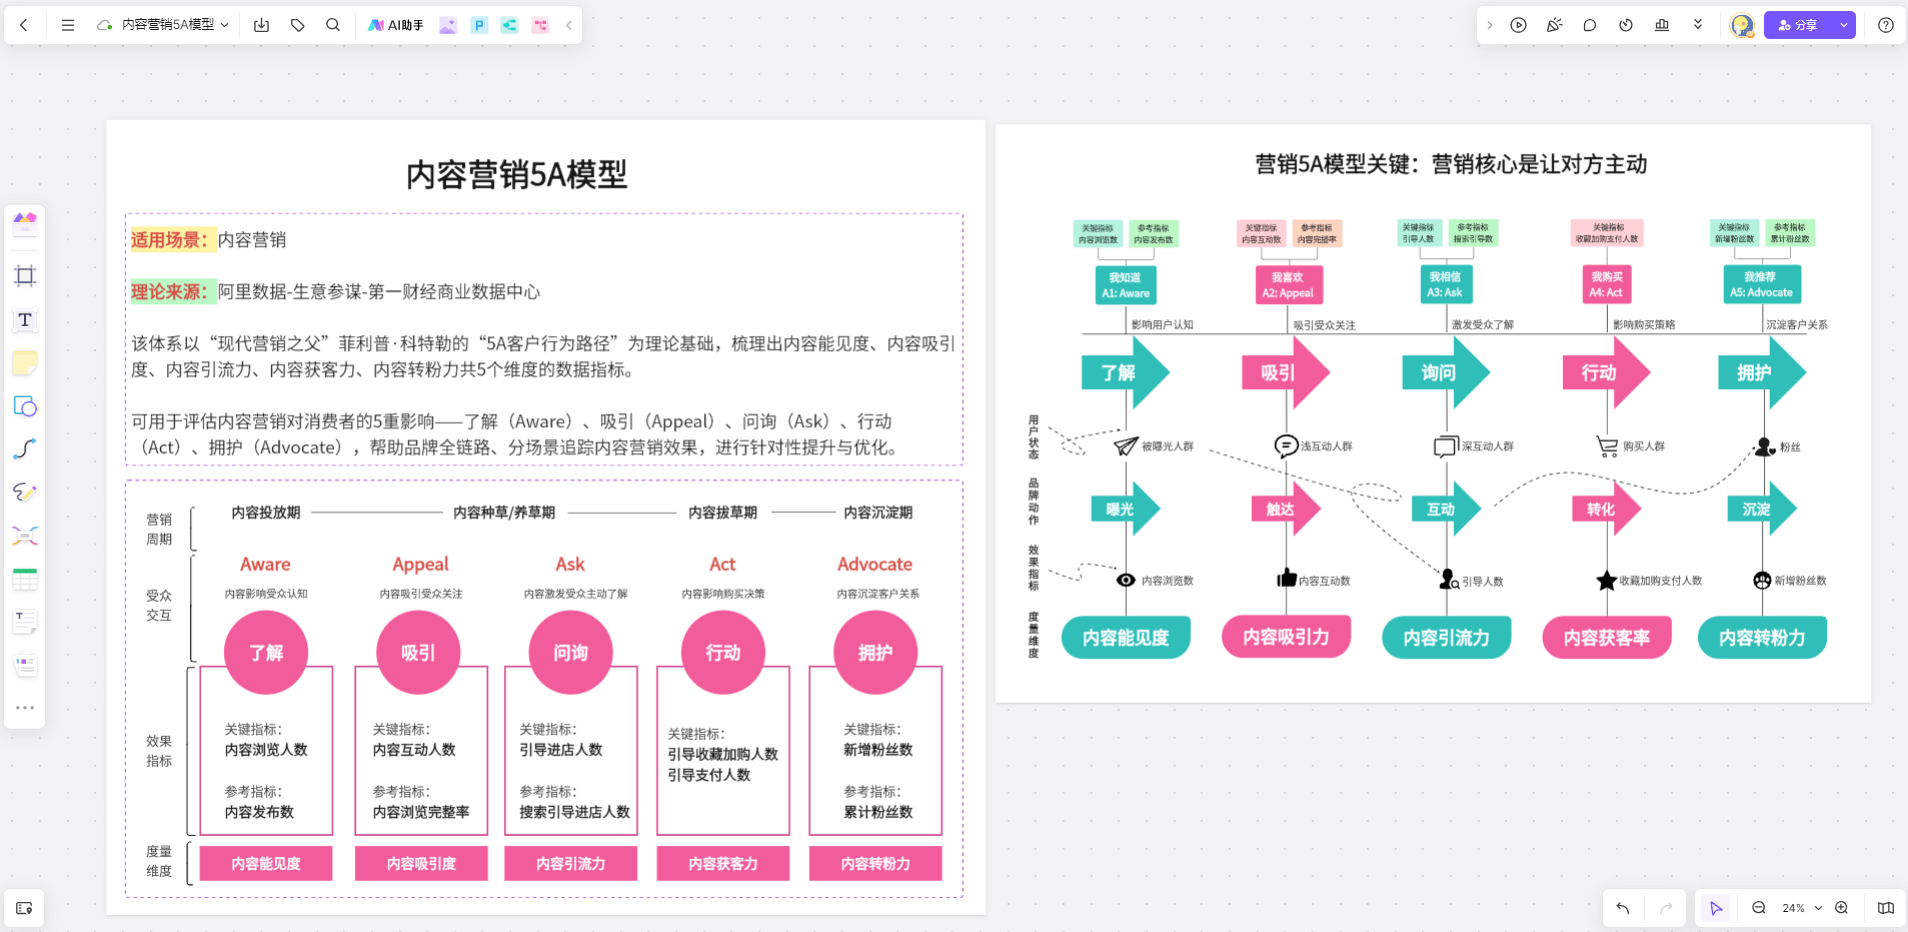Viewport: 1908px width, 932px height.
Task: Select the 理论来源 highlighted label
Action: 172,292
